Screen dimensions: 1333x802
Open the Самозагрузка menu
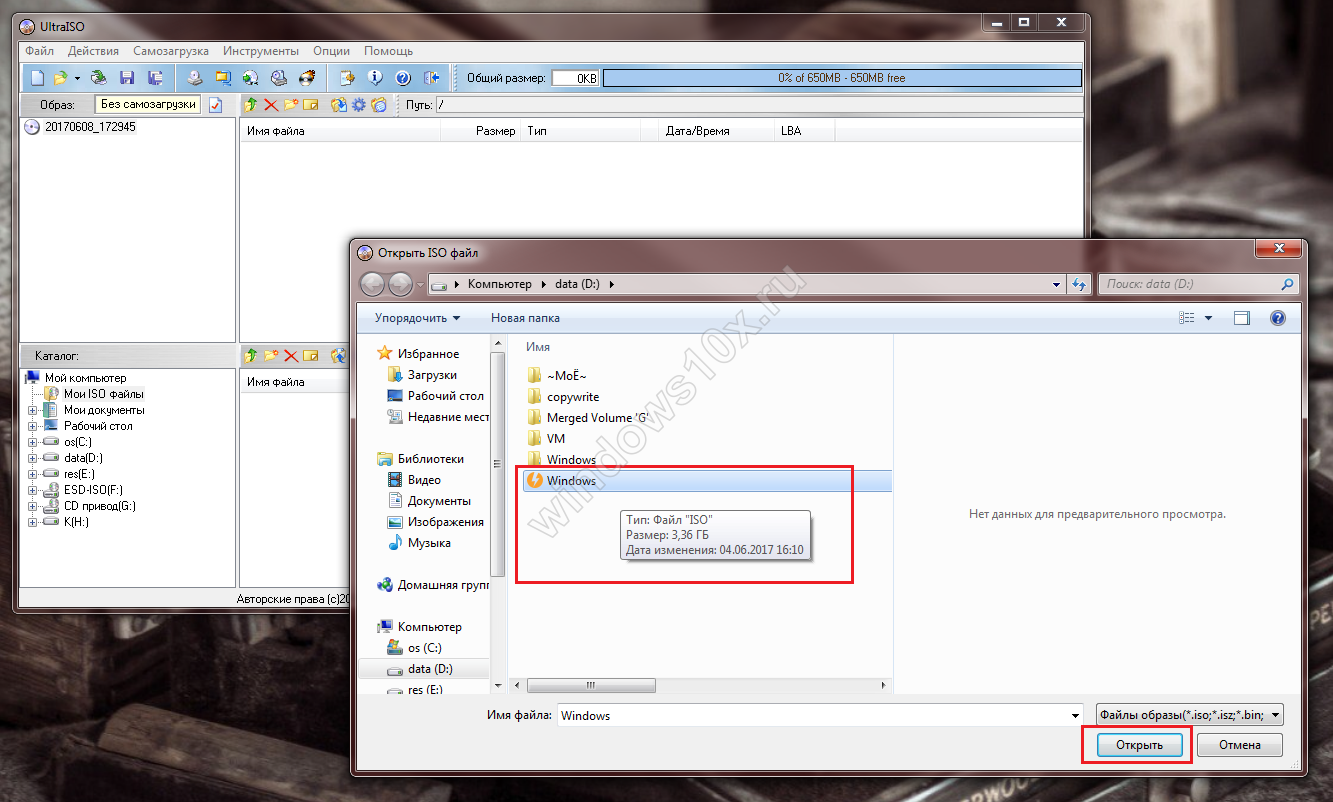click(x=171, y=51)
